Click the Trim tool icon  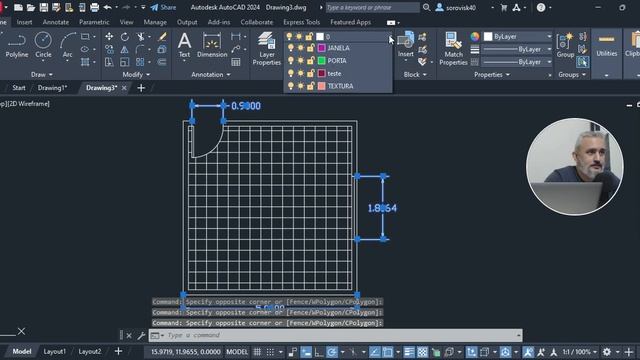point(140,37)
